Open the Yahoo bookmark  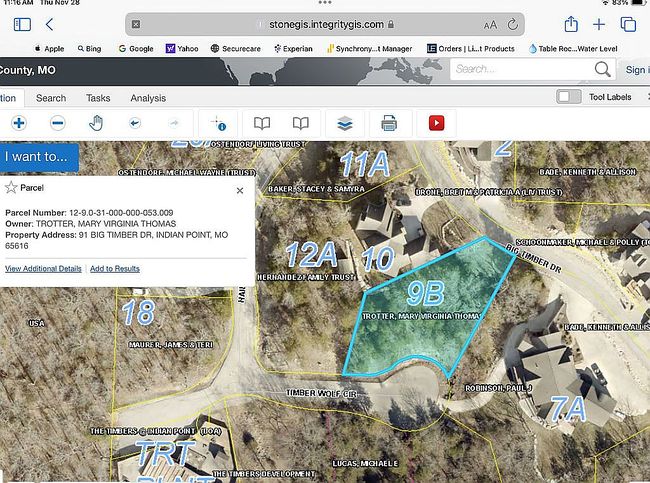click(x=182, y=49)
